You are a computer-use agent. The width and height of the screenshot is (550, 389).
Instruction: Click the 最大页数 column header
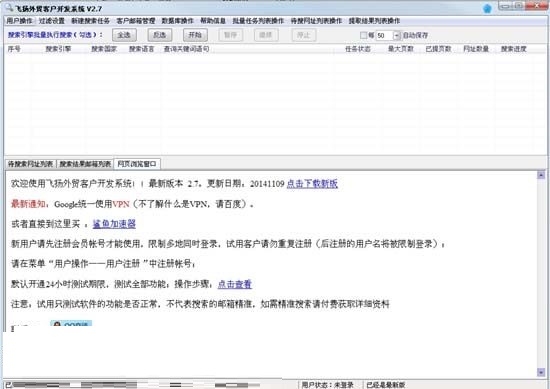[401, 49]
